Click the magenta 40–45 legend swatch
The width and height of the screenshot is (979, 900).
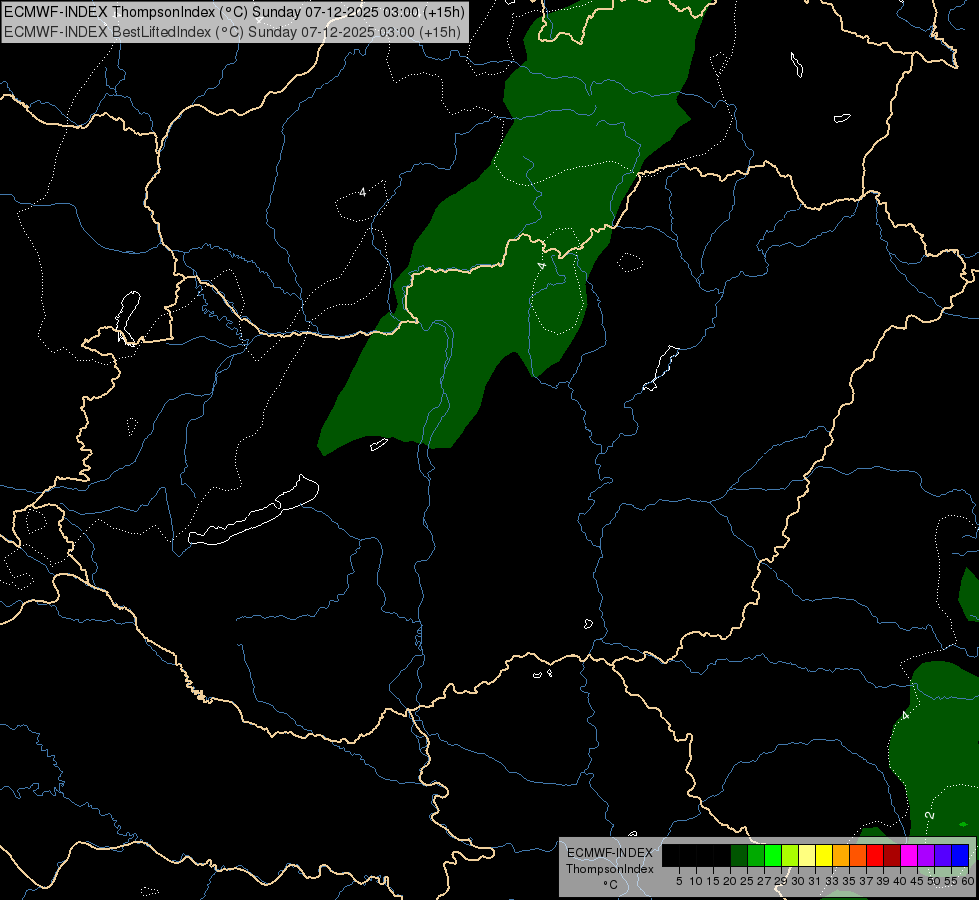click(909, 855)
